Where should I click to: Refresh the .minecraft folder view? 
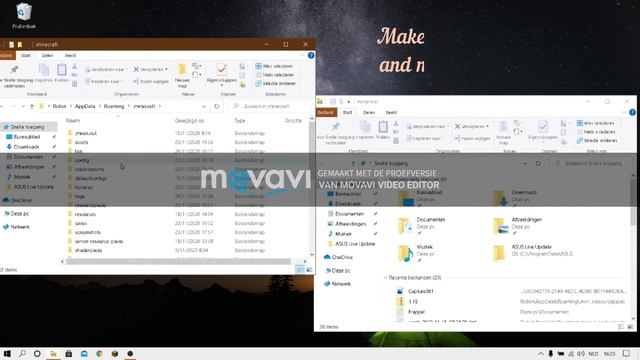point(217,106)
